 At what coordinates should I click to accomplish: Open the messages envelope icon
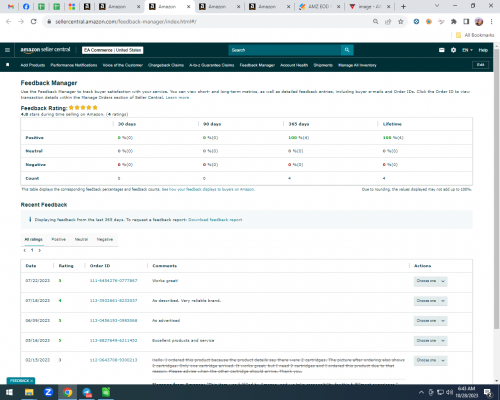click(x=442, y=50)
